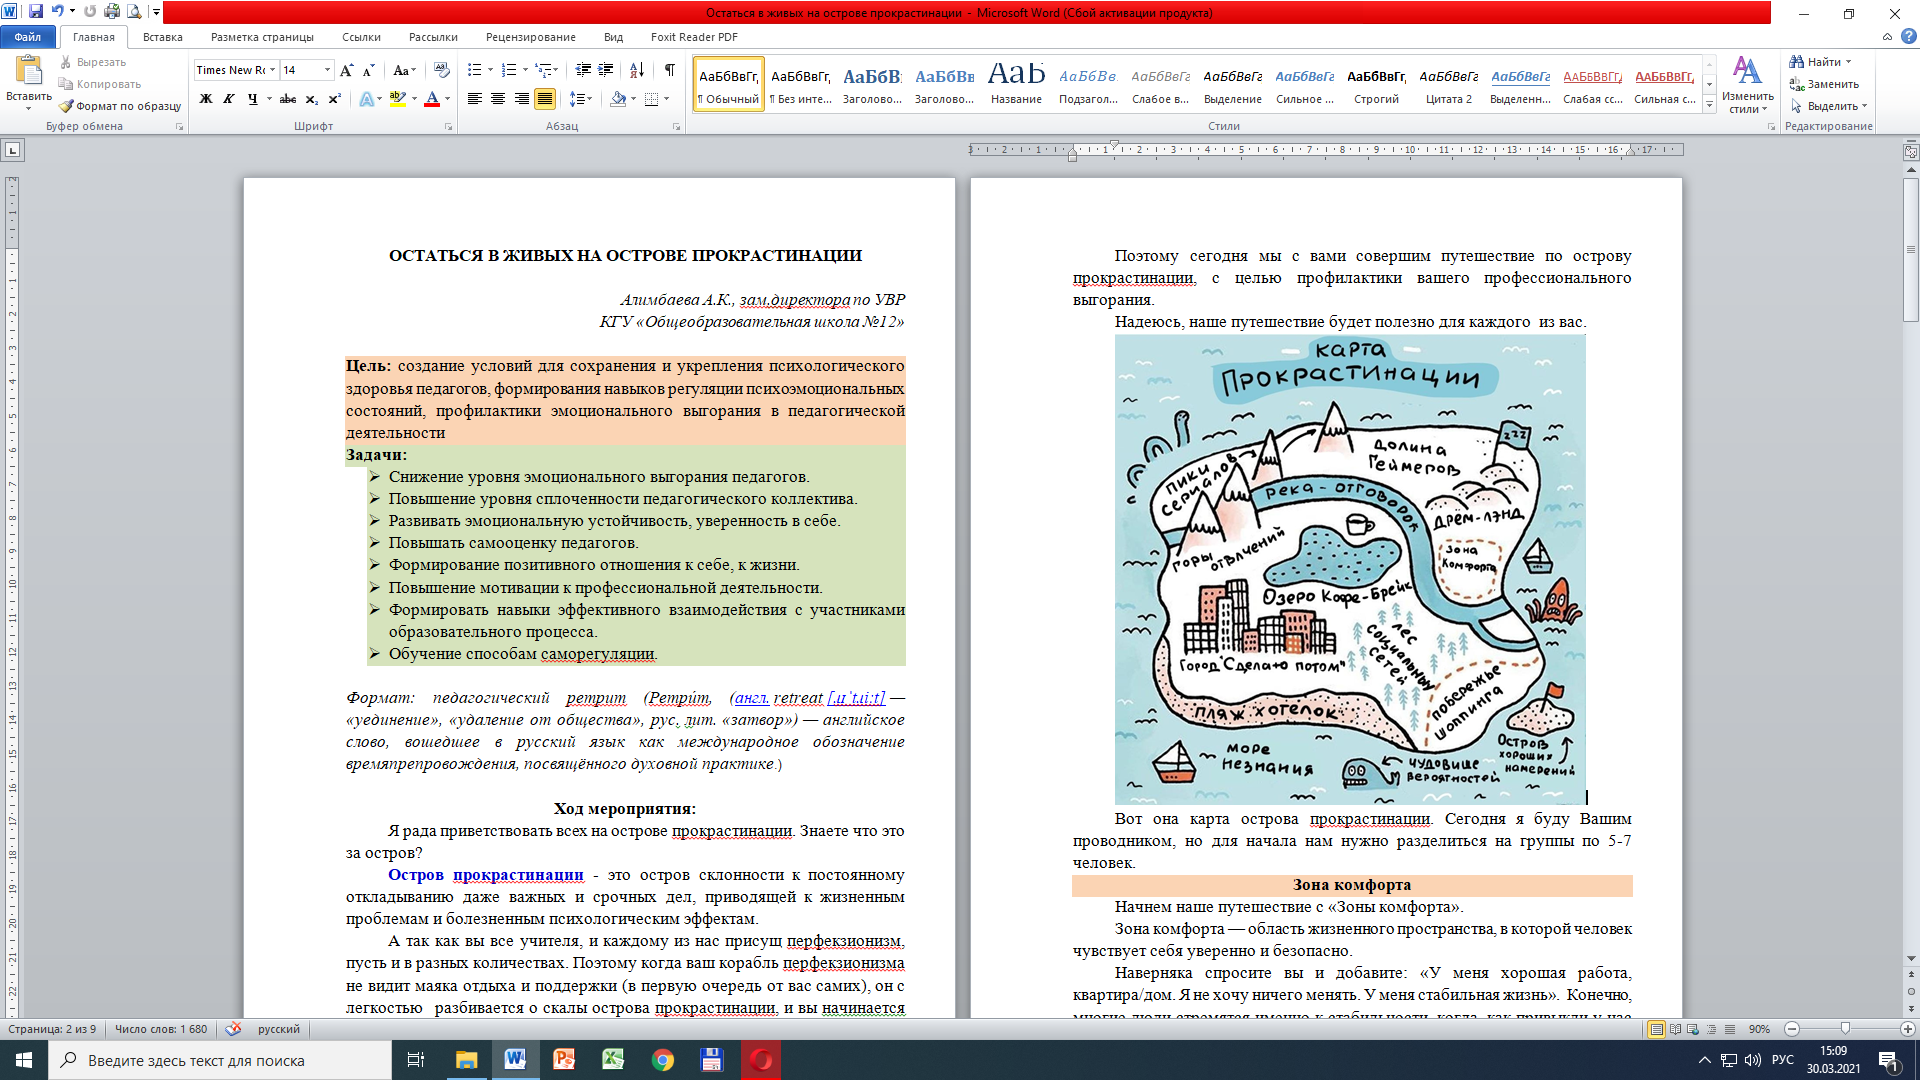
Task: Toggle show paragraph marks (¶)
Action: pos(669,70)
